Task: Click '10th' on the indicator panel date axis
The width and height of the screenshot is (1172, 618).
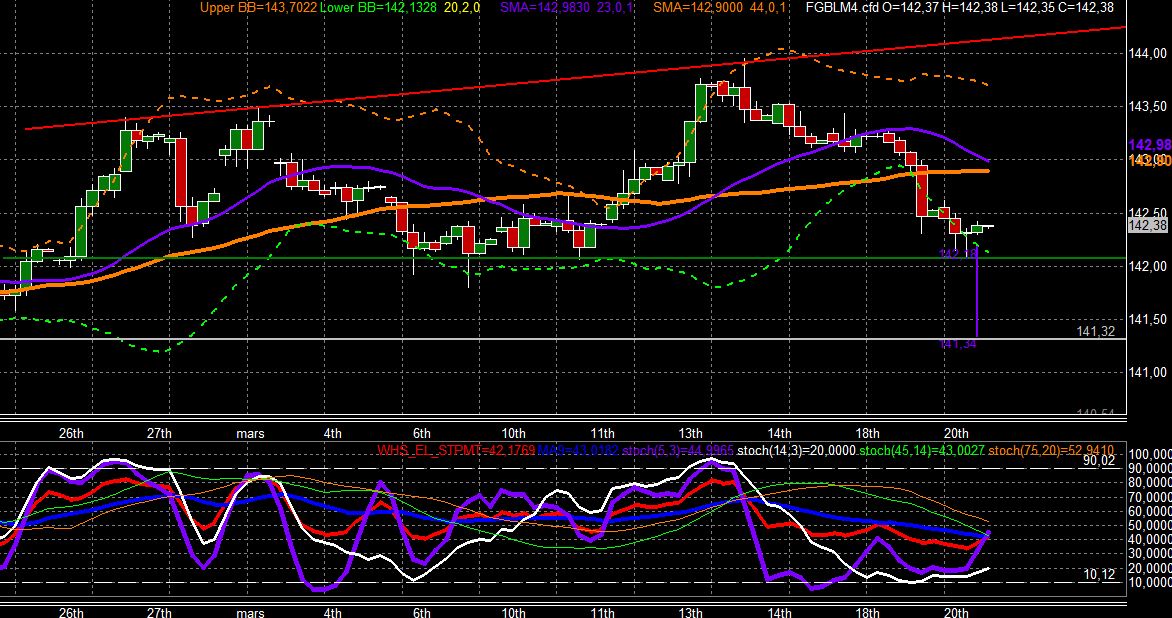Action: 513,612
